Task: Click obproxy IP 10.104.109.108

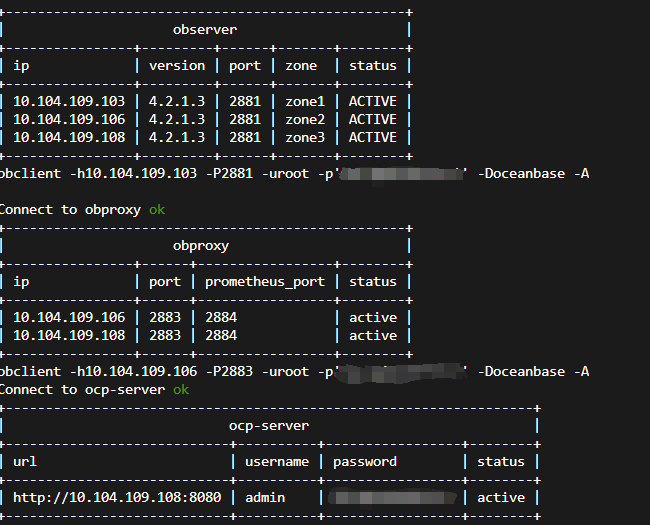Action: [69, 335]
